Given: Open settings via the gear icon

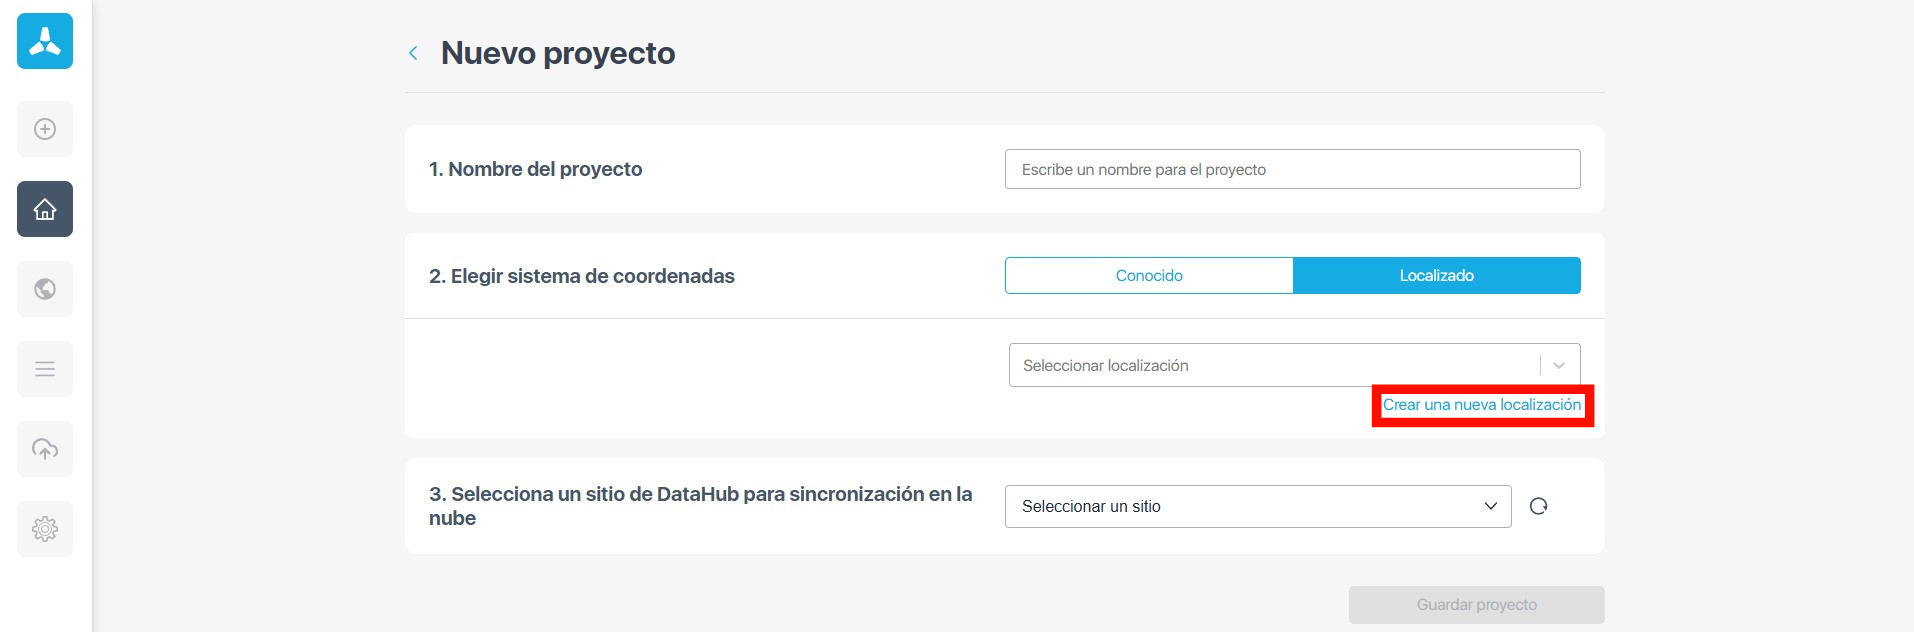Looking at the screenshot, I should (45, 529).
